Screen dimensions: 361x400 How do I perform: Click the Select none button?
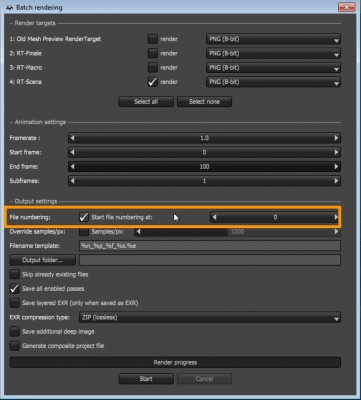coord(204,102)
